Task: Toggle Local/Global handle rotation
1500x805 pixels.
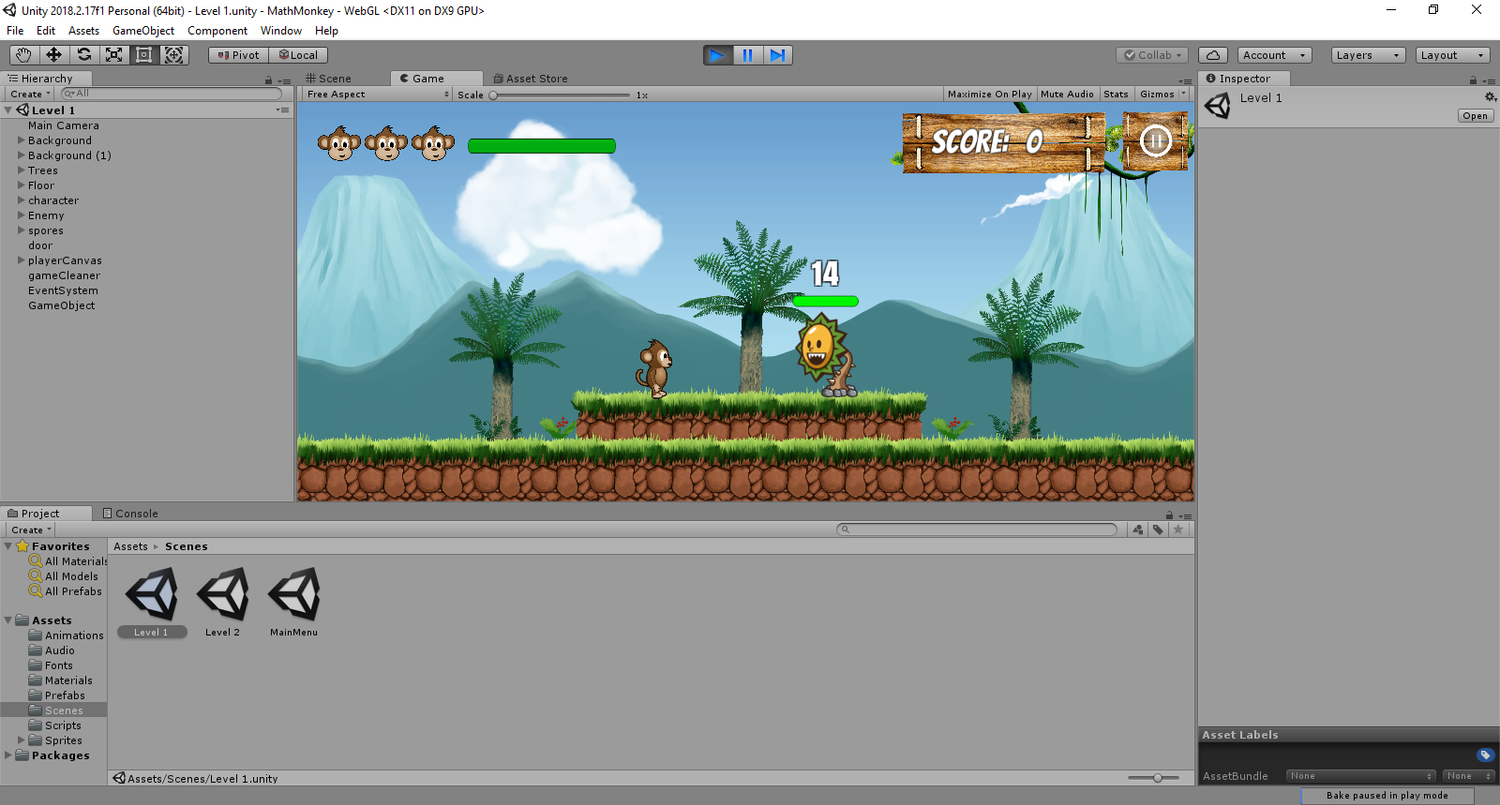Action: click(x=298, y=55)
